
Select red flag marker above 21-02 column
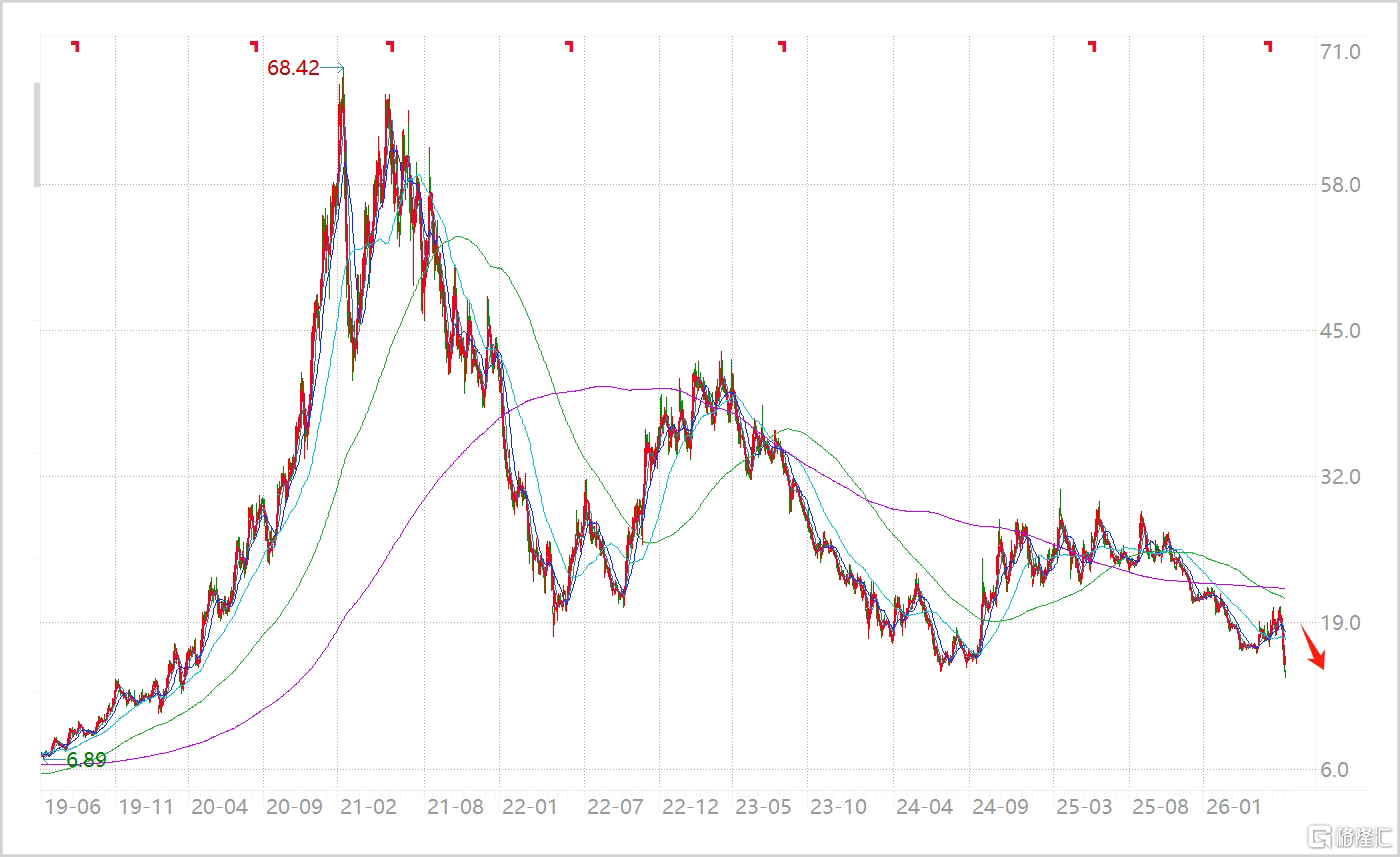coord(391,46)
